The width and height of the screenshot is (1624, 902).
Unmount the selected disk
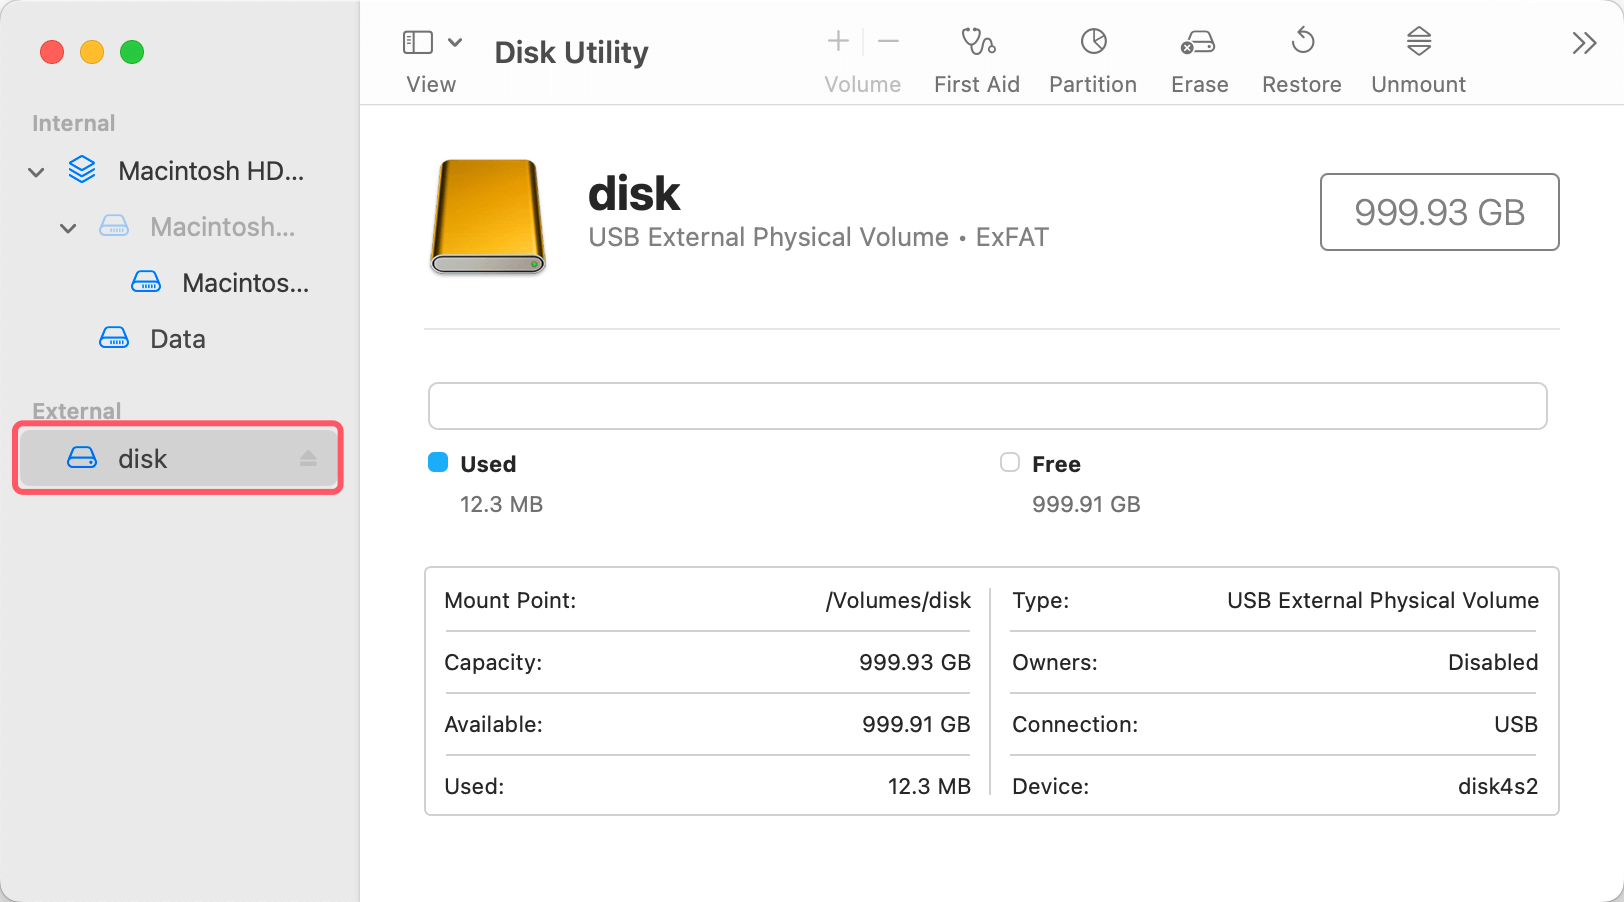coord(1417,57)
